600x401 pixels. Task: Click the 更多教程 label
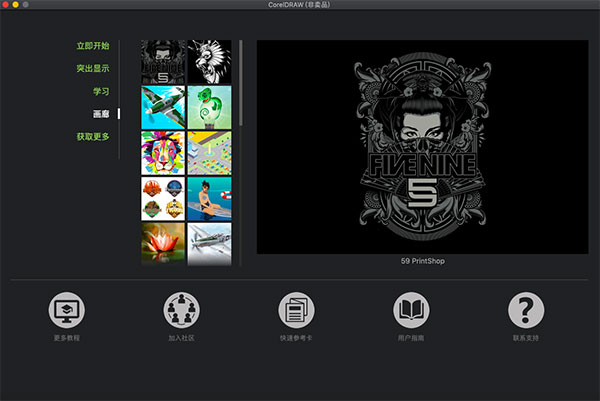(x=67, y=338)
